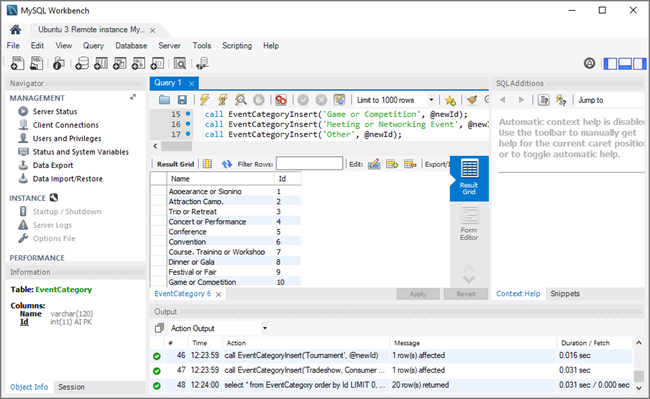Click the Revert button
Screen dimensions: 650x399
click(x=466, y=294)
